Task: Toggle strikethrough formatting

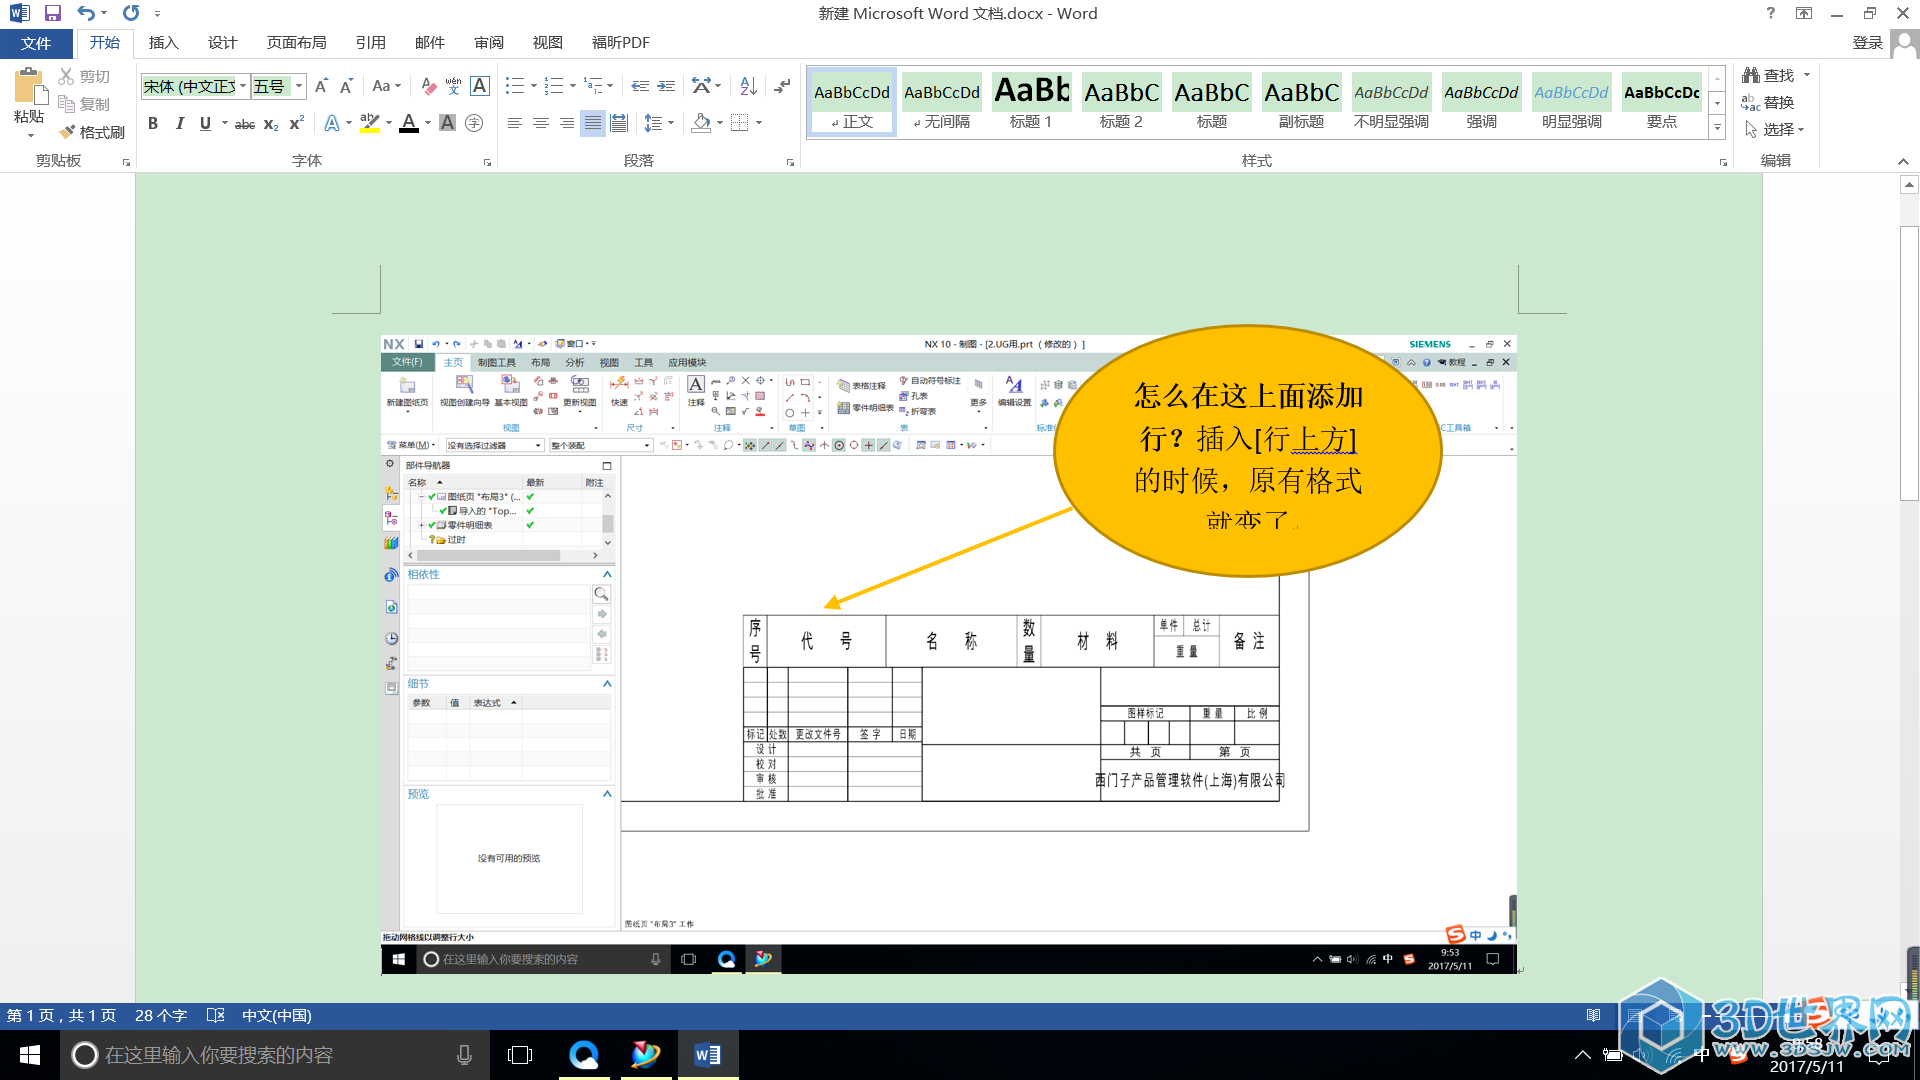Action: click(x=245, y=123)
